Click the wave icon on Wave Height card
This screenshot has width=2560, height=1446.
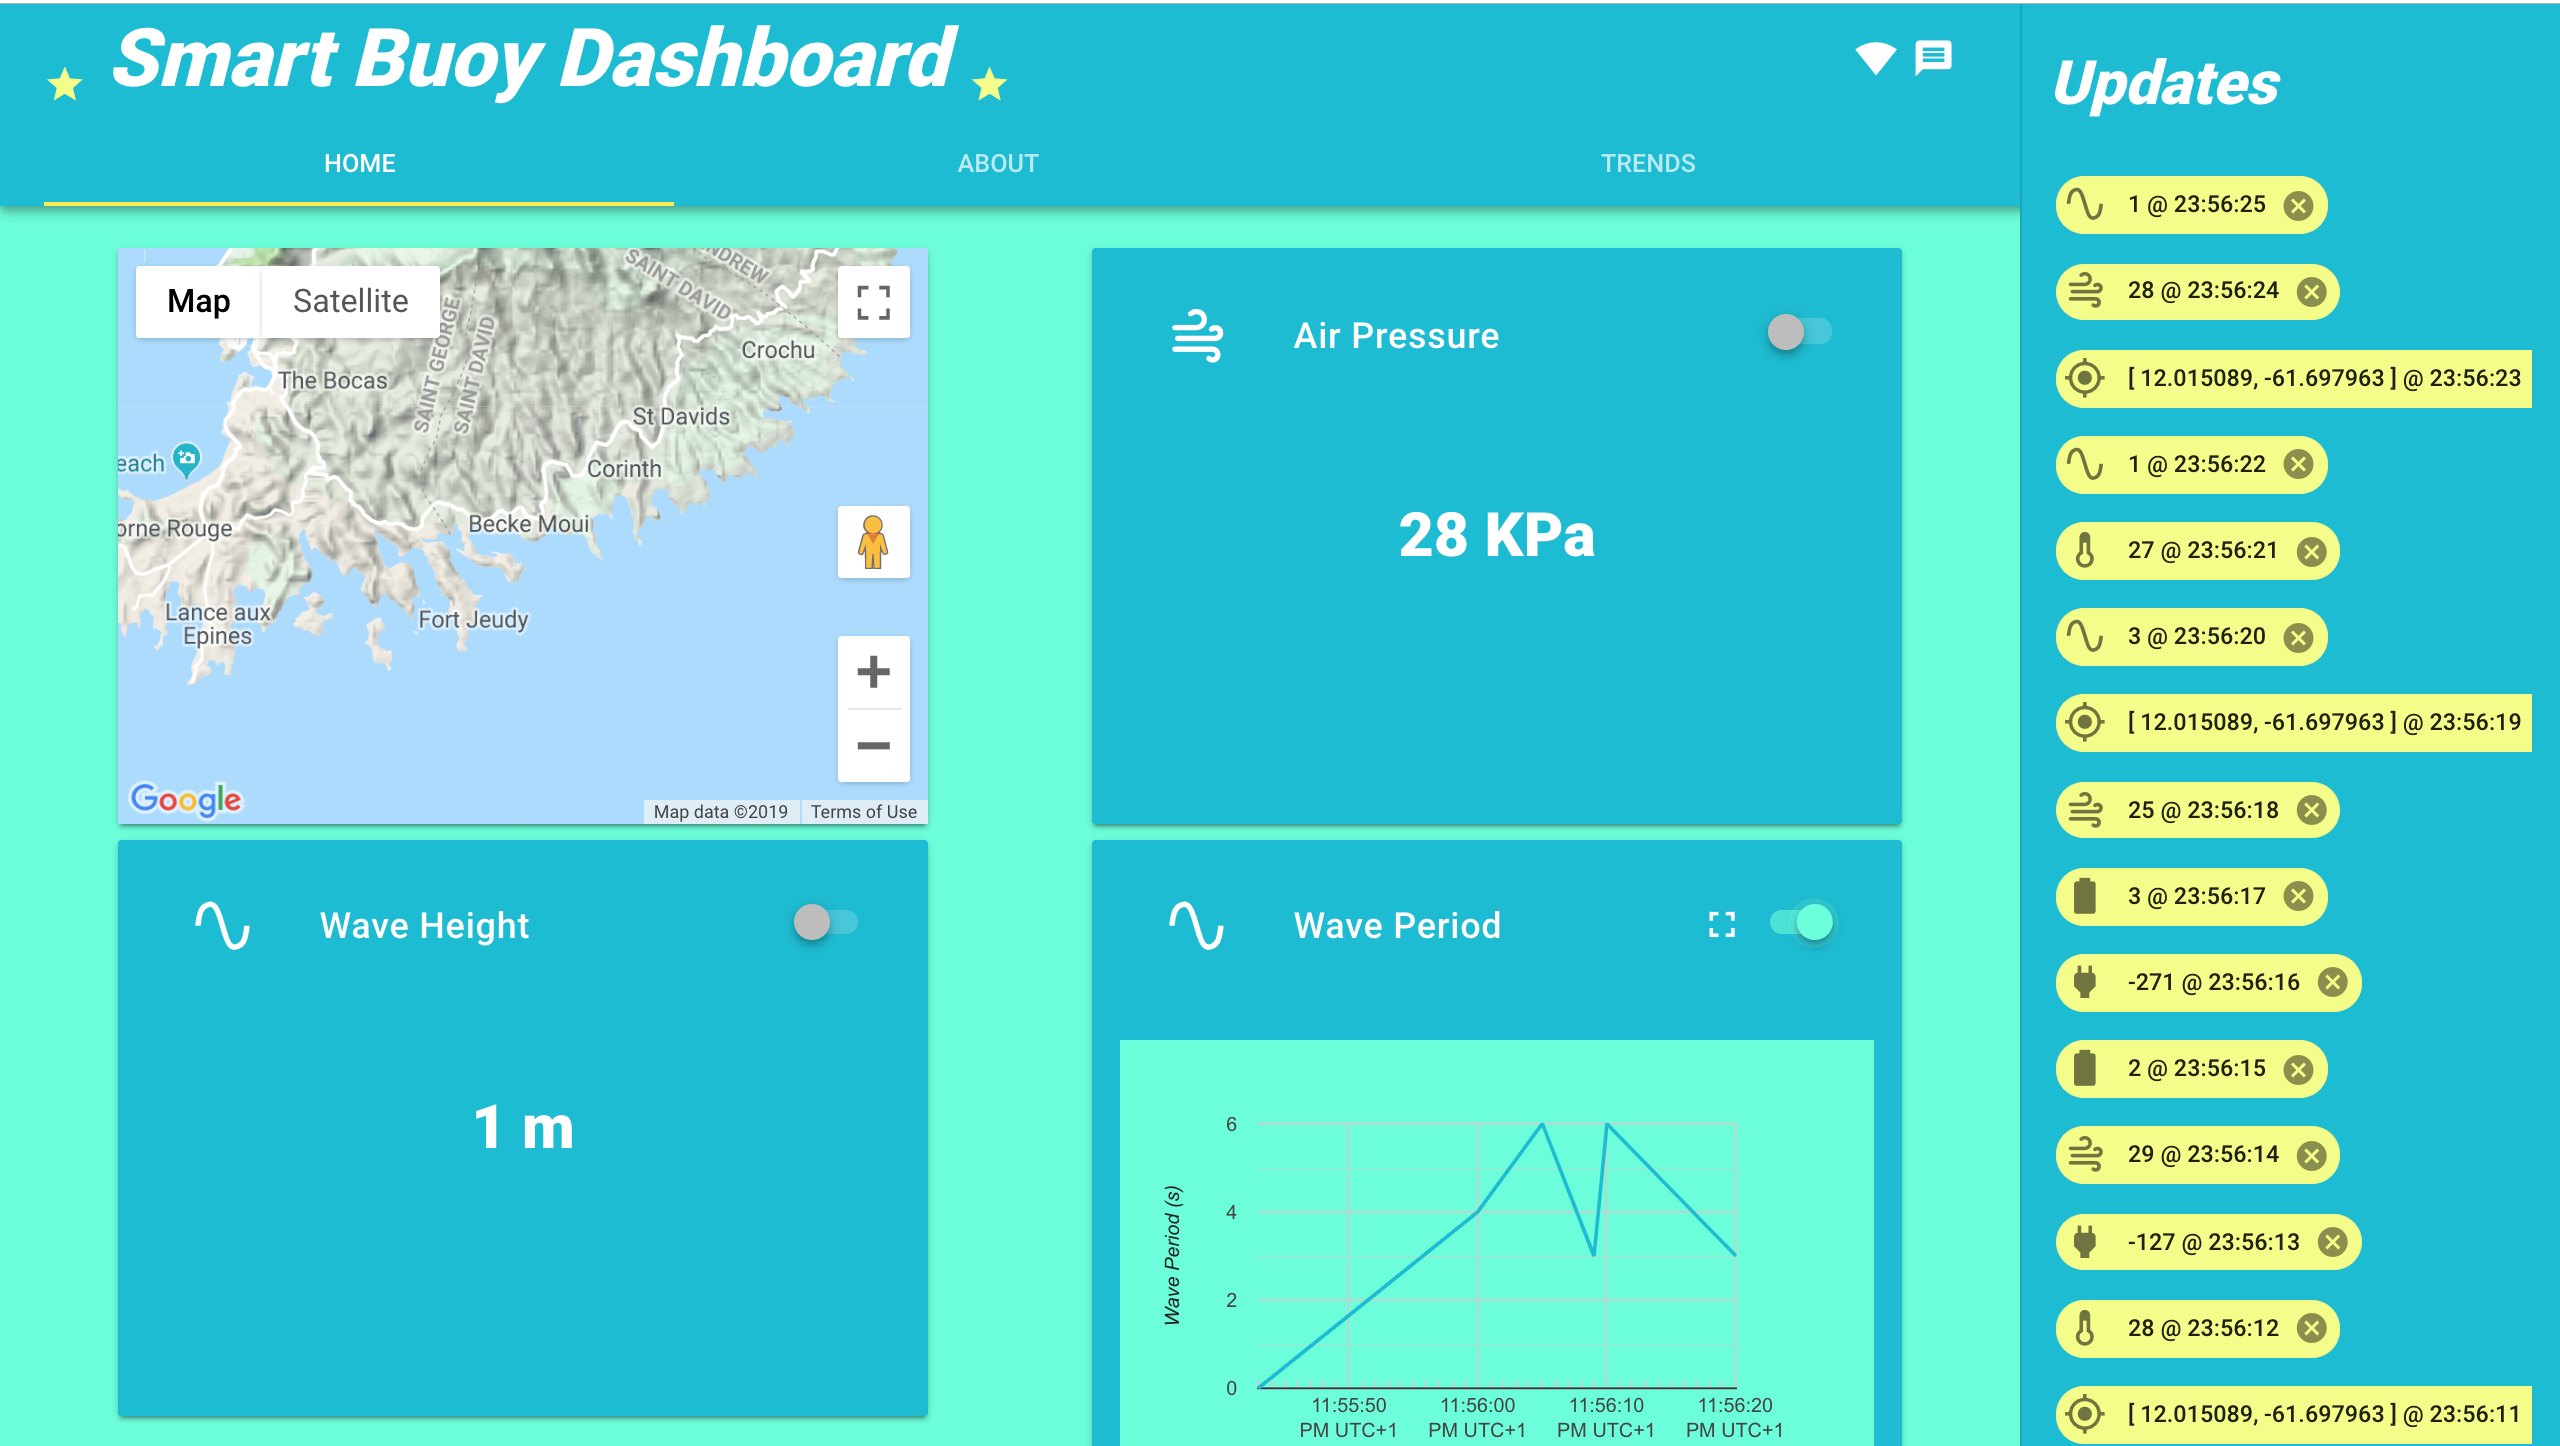click(222, 926)
